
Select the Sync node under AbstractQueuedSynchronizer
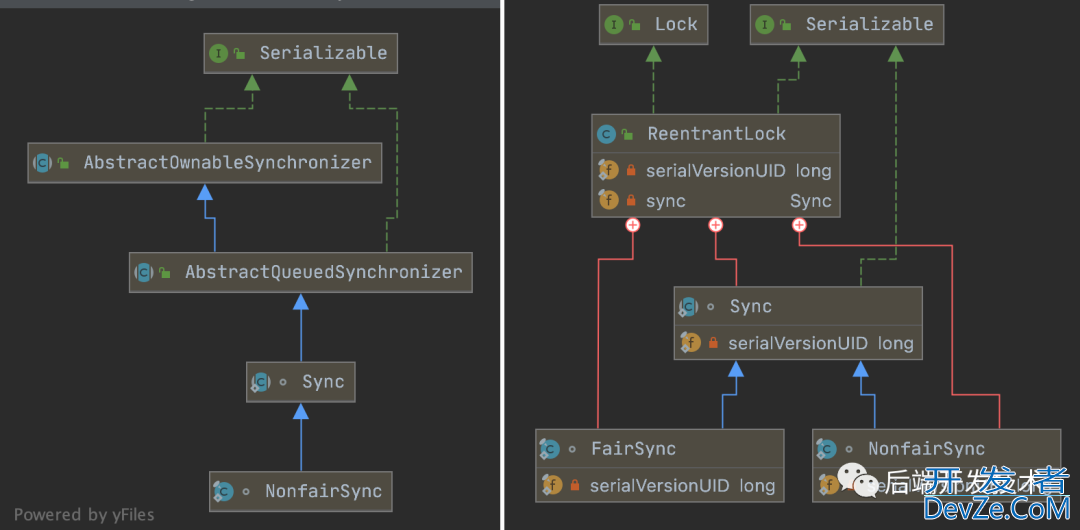pos(300,382)
